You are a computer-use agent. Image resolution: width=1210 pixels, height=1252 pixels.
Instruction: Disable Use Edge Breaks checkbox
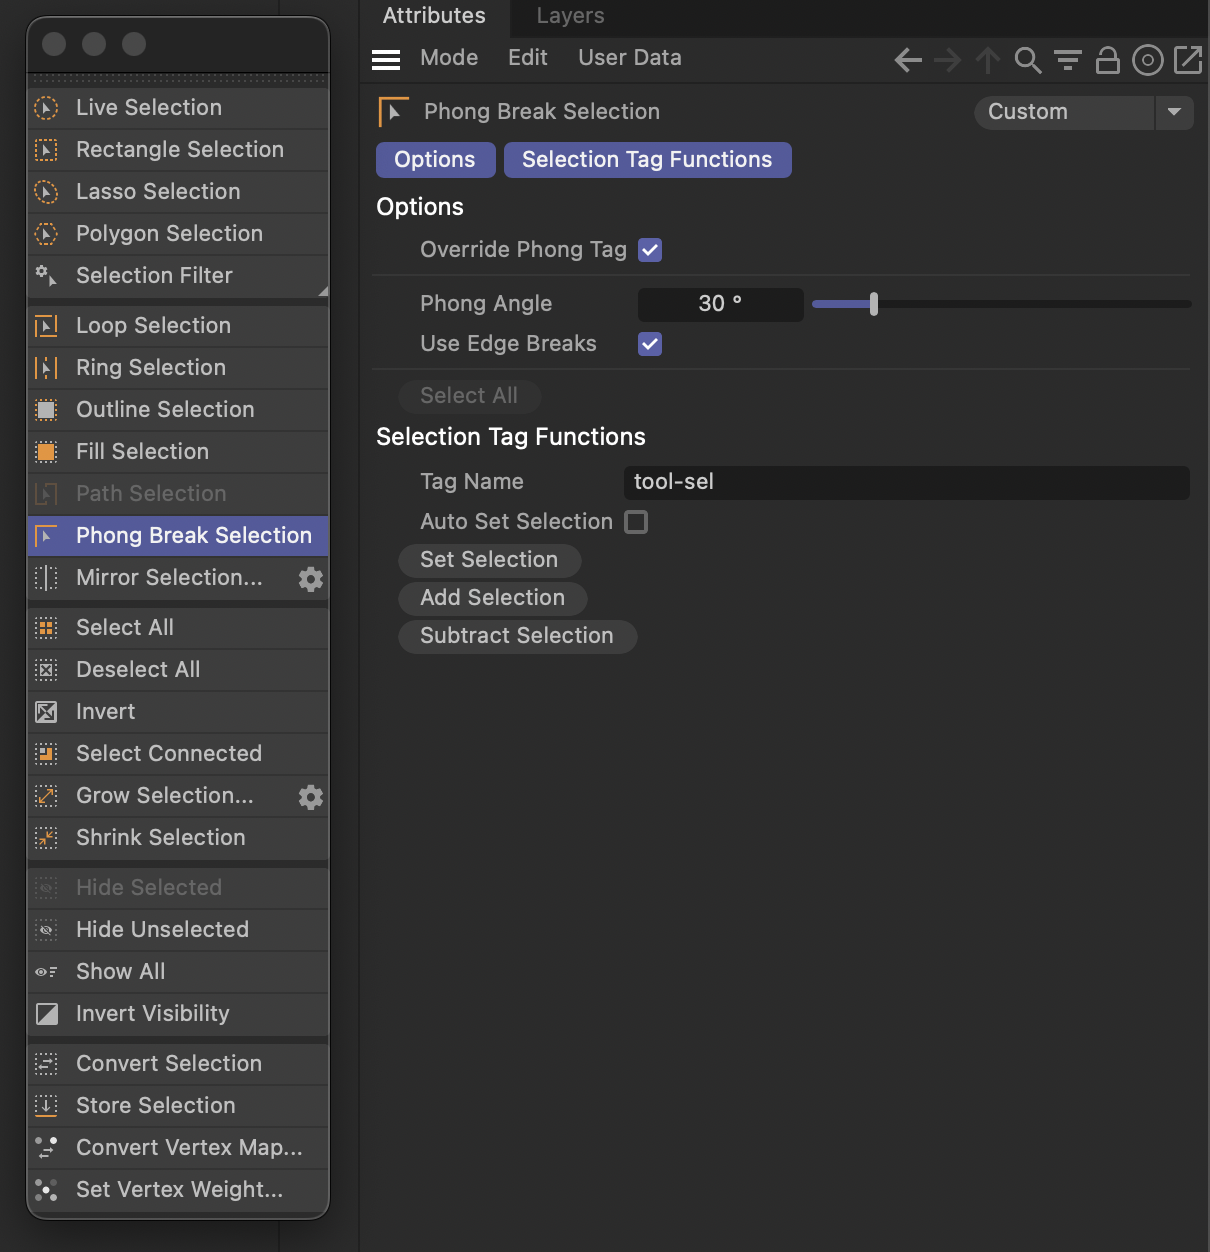click(650, 344)
